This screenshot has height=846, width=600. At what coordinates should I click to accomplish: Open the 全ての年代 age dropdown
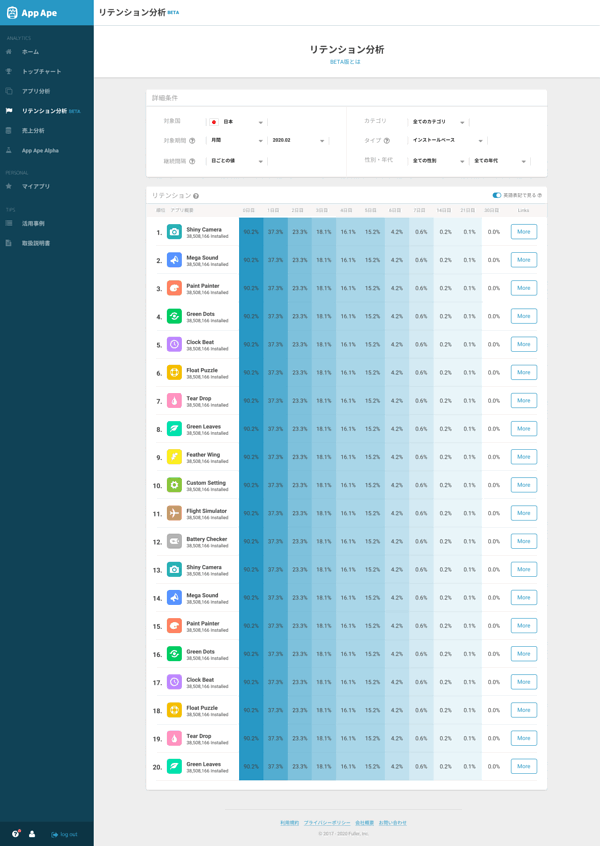(500, 161)
